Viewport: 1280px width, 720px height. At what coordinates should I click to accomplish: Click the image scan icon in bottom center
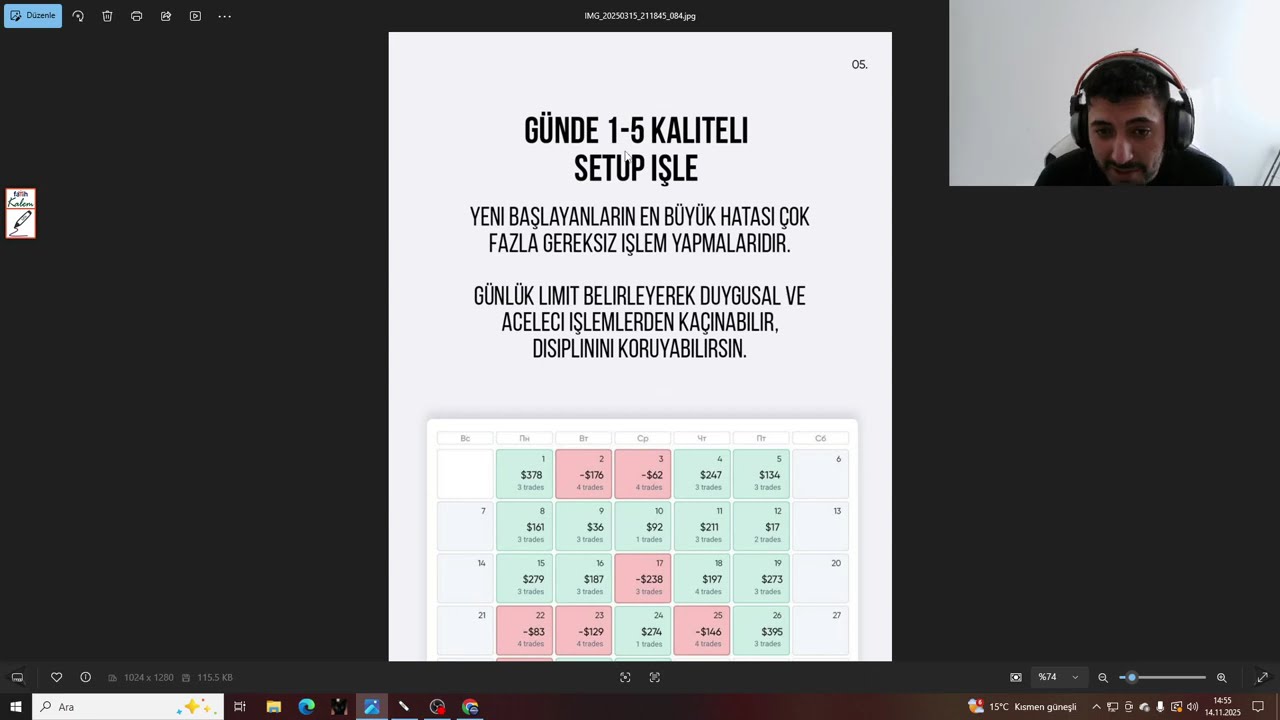(625, 677)
